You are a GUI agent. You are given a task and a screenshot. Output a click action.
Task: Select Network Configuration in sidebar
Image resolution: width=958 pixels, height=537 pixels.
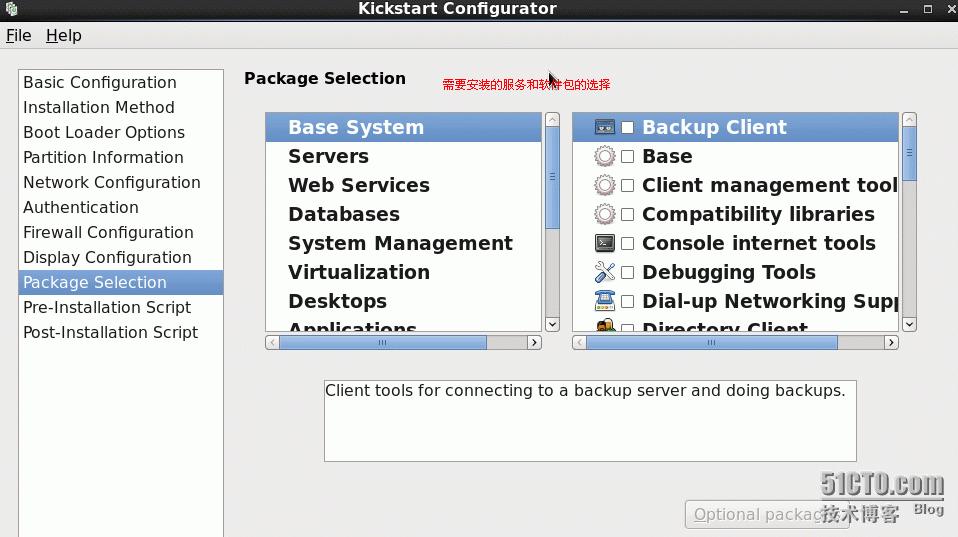coord(121,183)
